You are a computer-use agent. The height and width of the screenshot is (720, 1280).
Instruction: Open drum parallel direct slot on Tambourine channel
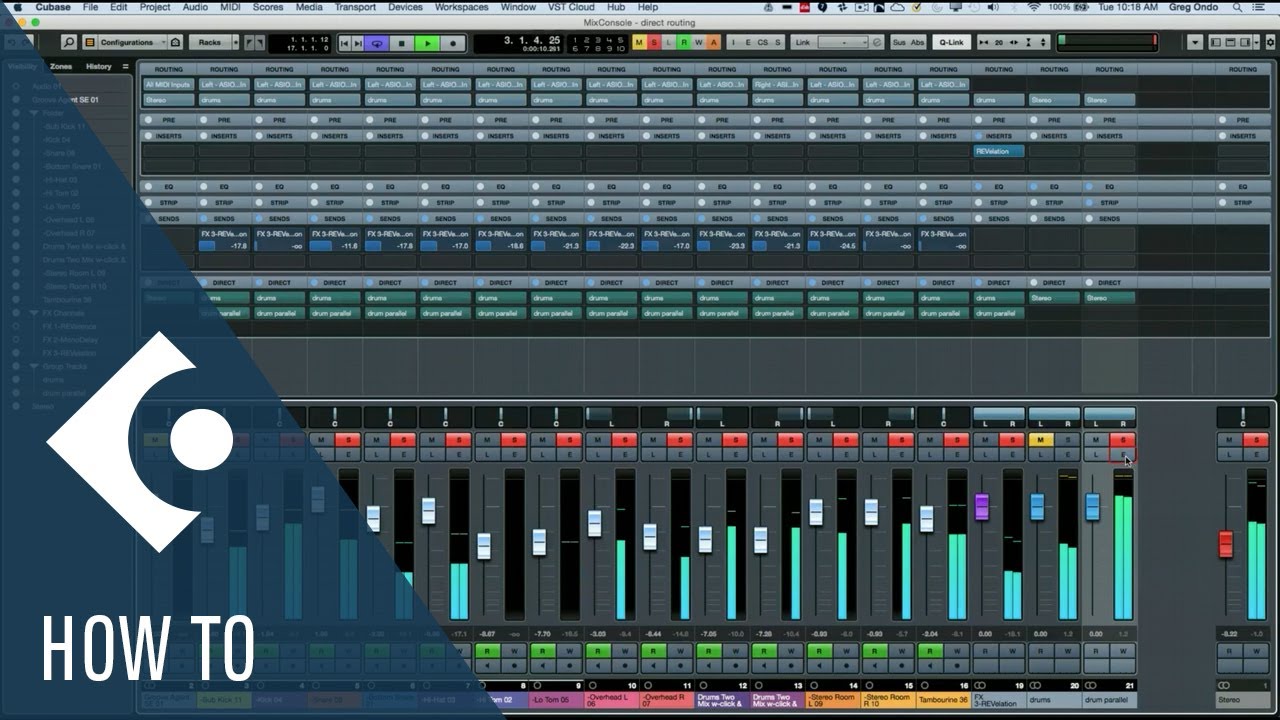943,313
